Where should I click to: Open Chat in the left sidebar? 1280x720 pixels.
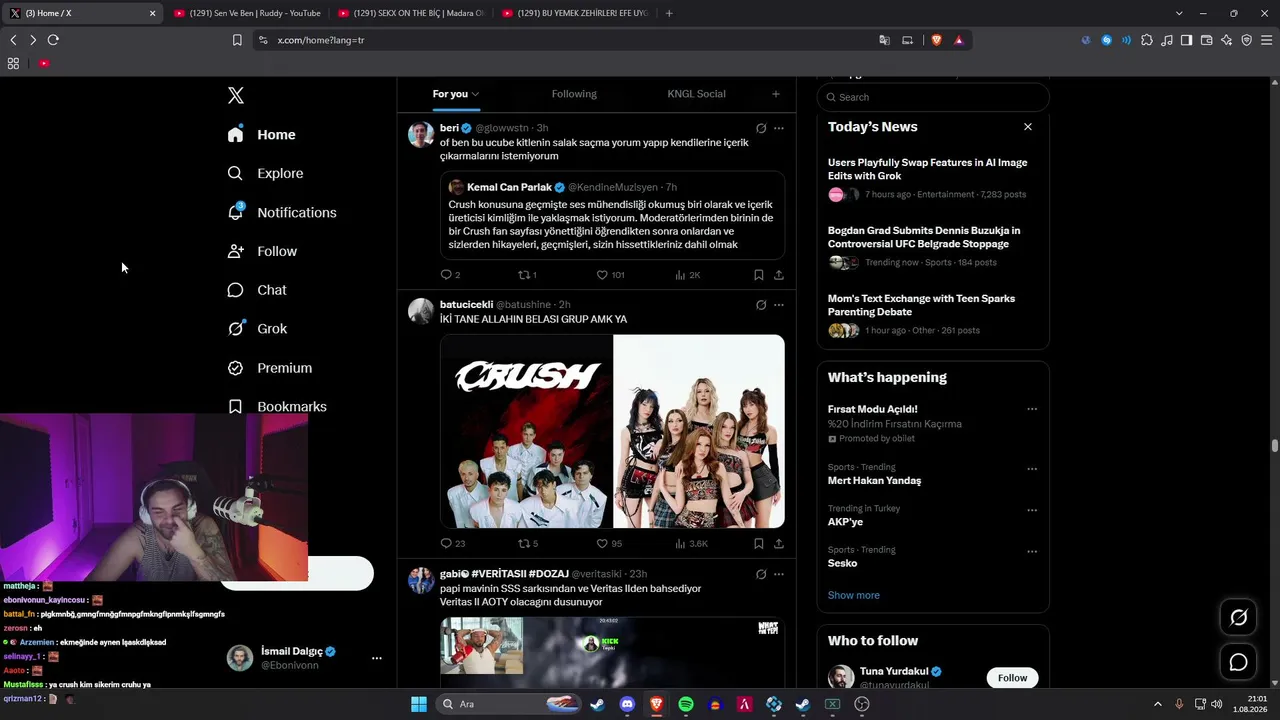(x=257, y=290)
